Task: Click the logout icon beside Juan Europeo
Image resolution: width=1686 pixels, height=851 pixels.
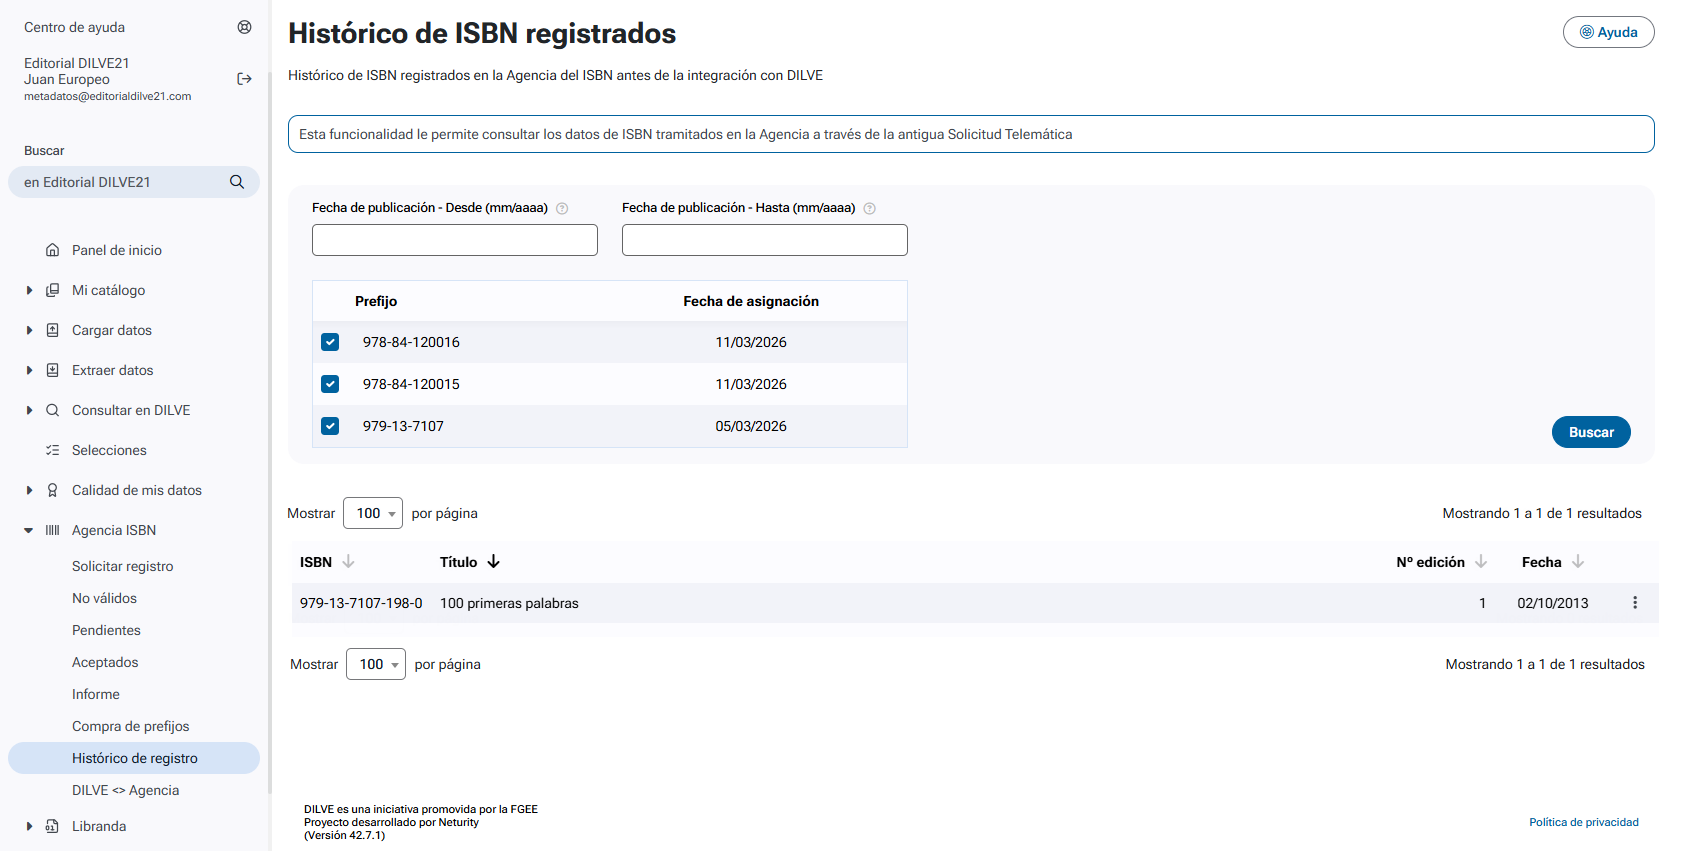Action: [x=244, y=79]
